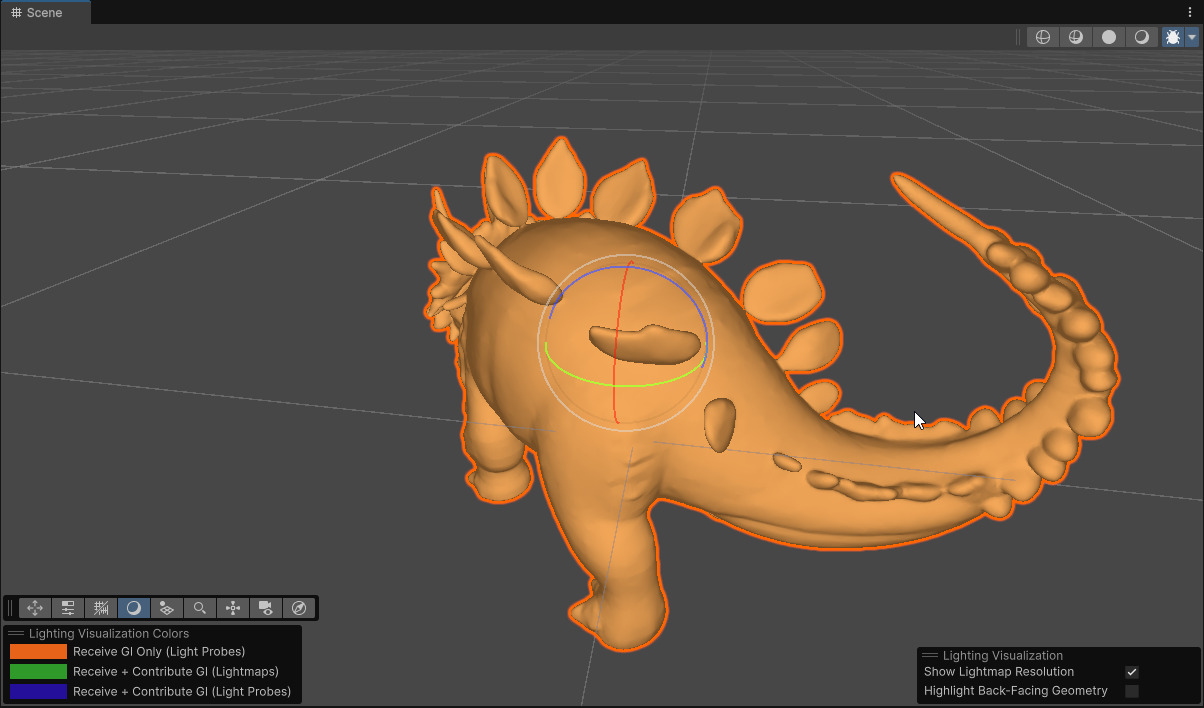Switch to Shaded Wireframe draw mode
The image size is (1204, 708).
tap(1076, 37)
